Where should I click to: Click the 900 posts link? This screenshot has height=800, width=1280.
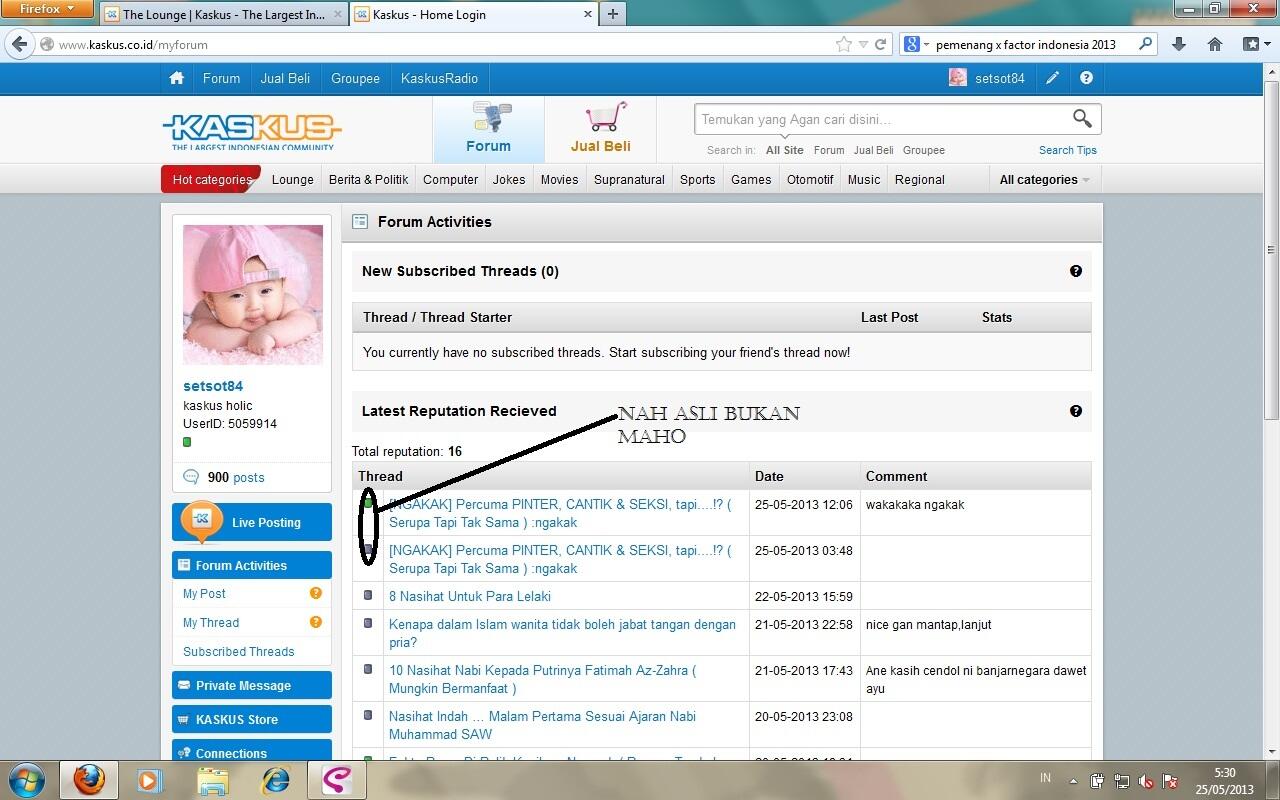click(236, 477)
